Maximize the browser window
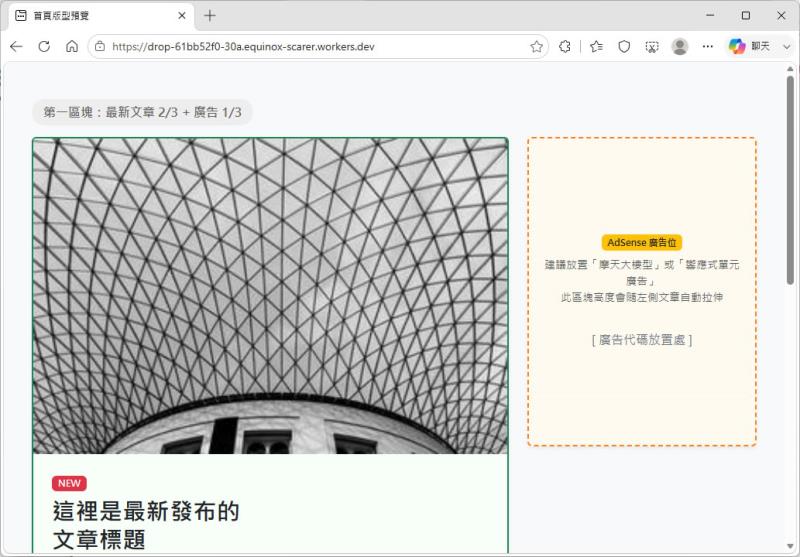800x557 pixels. pyautogui.click(x=746, y=15)
